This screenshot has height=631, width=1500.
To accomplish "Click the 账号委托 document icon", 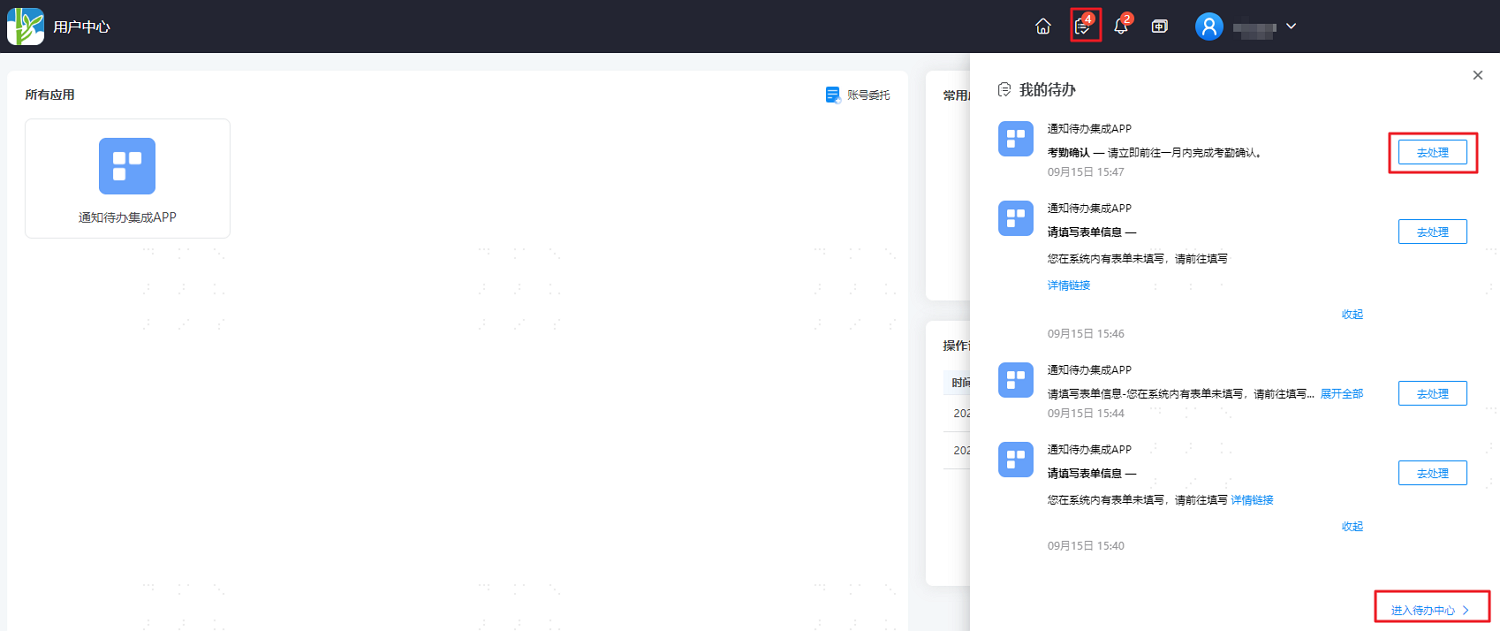I will [x=833, y=95].
